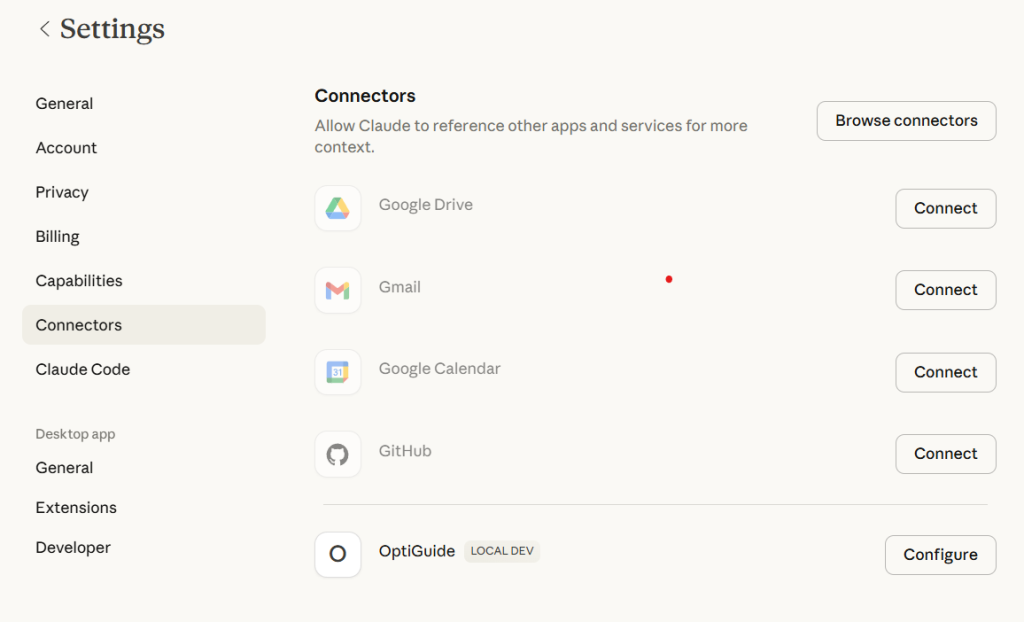1024x622 pixels.
Task: Click the Gmail envelope icon
Action: [337, 290]
